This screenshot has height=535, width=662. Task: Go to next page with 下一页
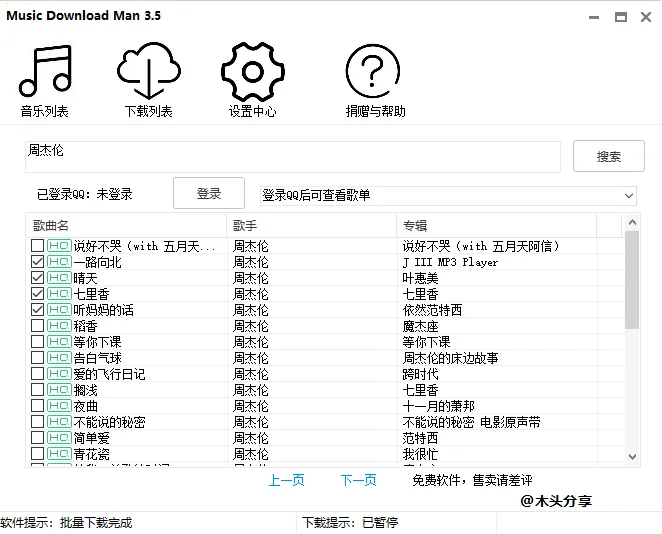(358, 480)
